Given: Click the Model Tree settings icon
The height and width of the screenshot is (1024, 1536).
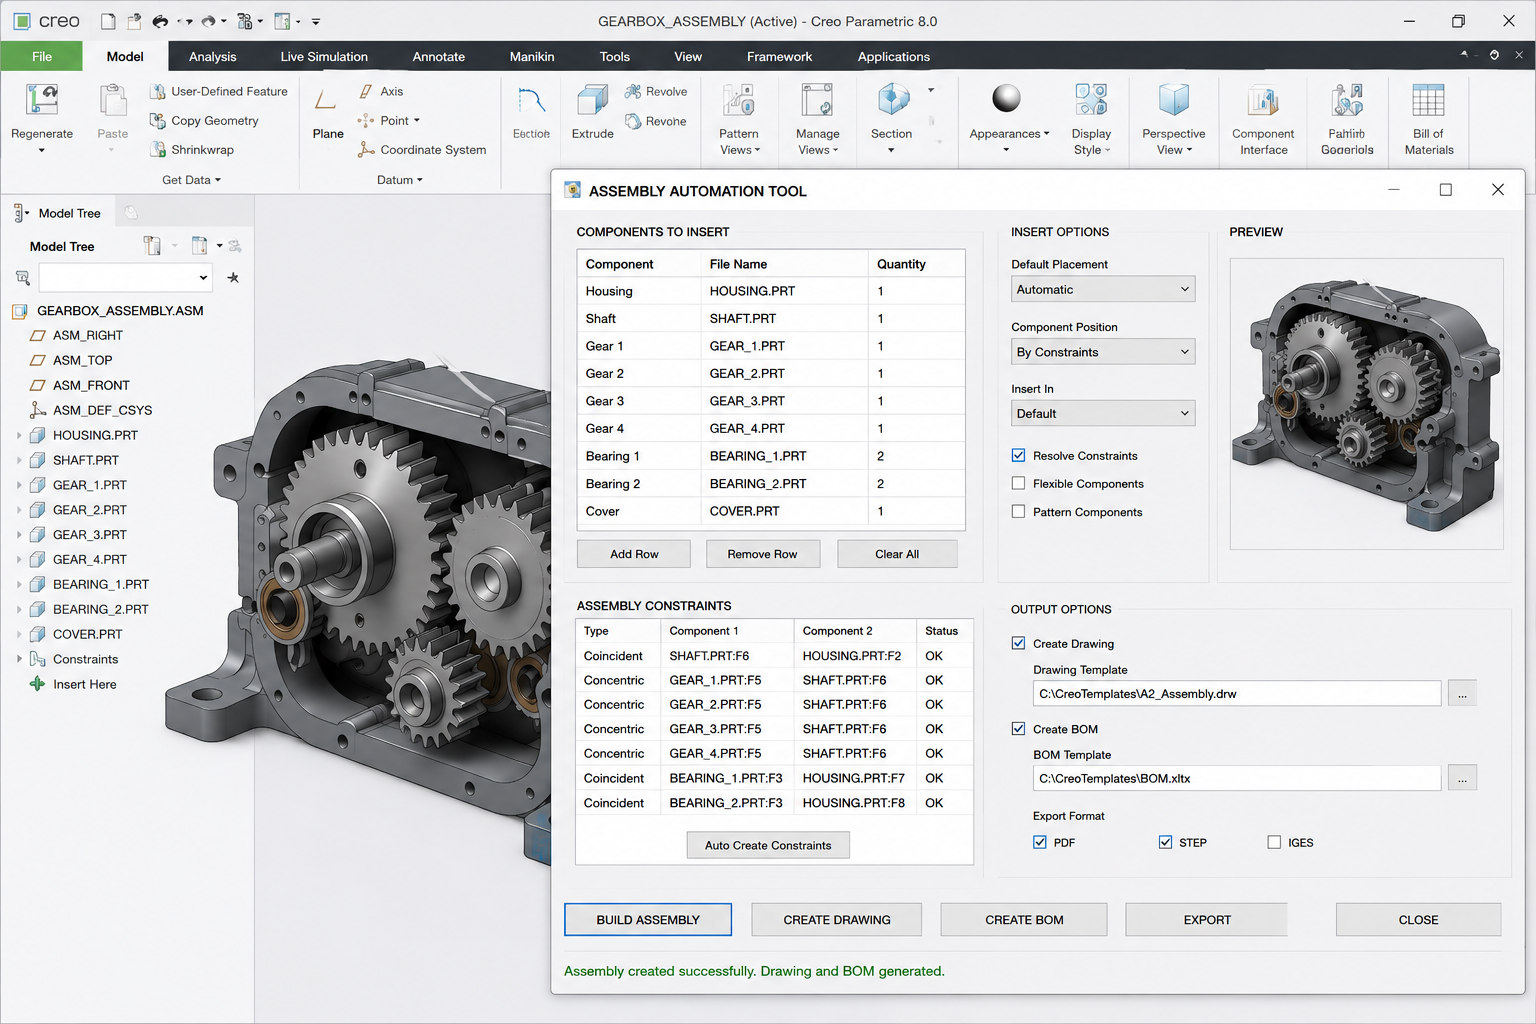Looking at the screenshot, I should click(x=151, y=246).
